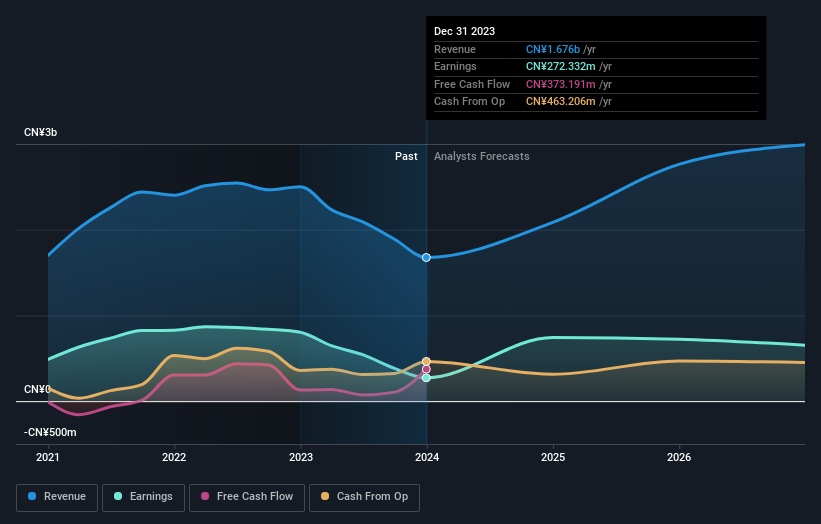The image size is (821, 524).
Task: Toggle the Earnings series legend button
Action: [x=143, y=497]
